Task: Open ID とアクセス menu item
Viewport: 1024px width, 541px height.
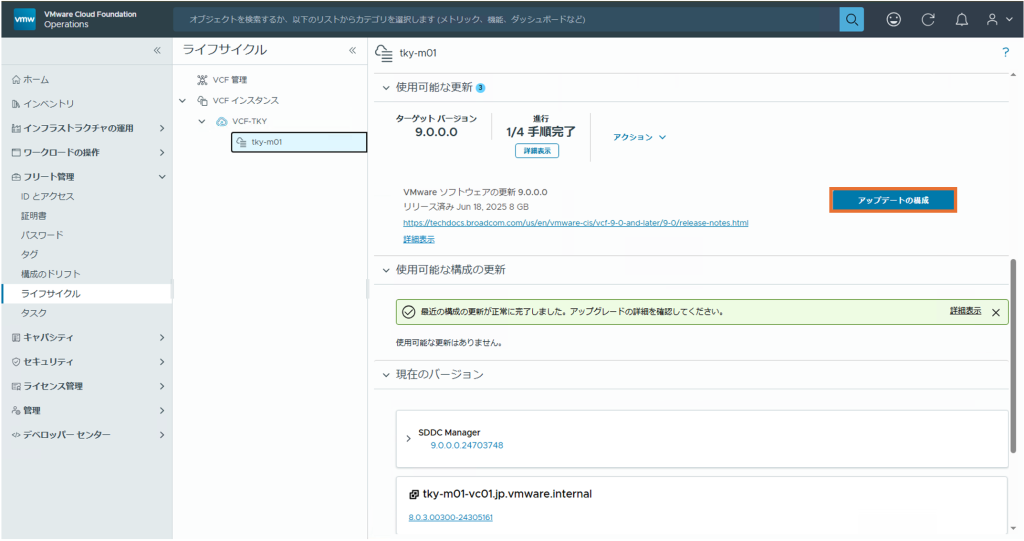Action: pyautogui.click(x=48, y=197)
